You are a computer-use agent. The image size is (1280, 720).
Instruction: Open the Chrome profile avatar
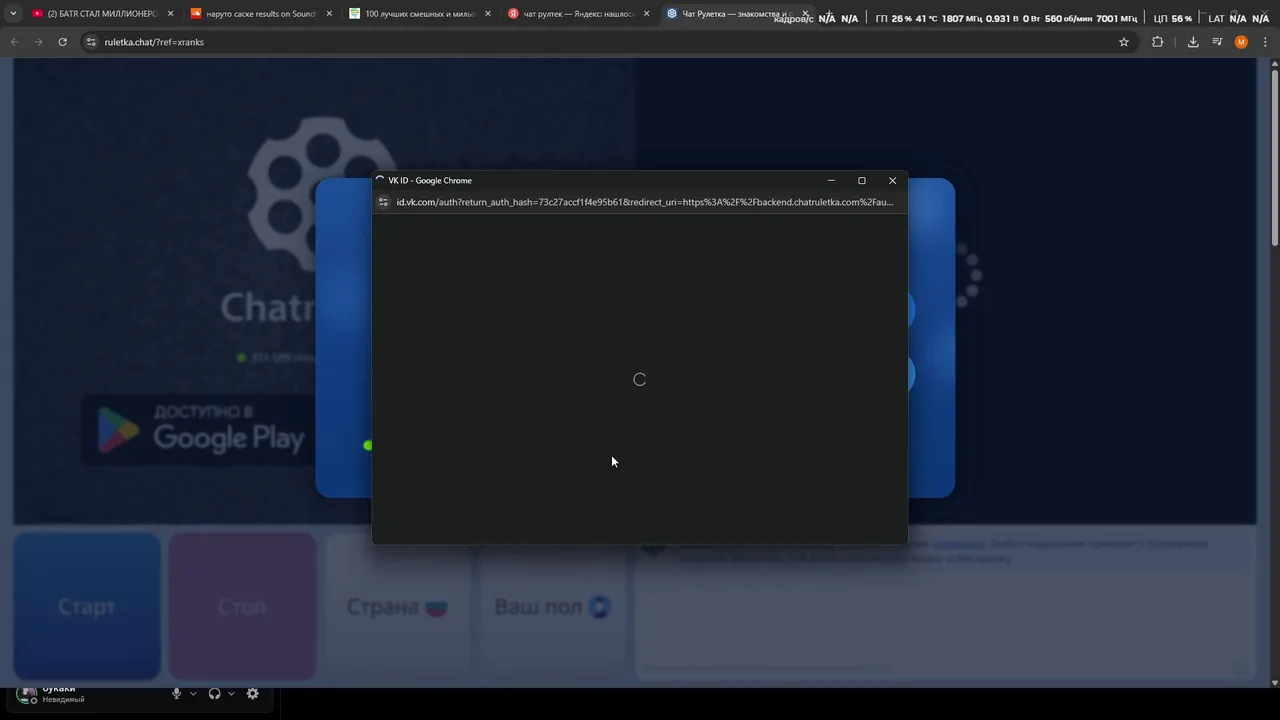[1241, 42]
